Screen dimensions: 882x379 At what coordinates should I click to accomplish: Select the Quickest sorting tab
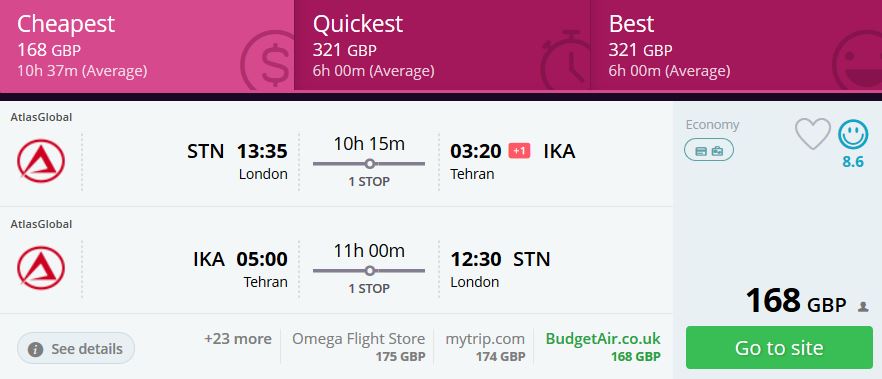tap(442, 46)
